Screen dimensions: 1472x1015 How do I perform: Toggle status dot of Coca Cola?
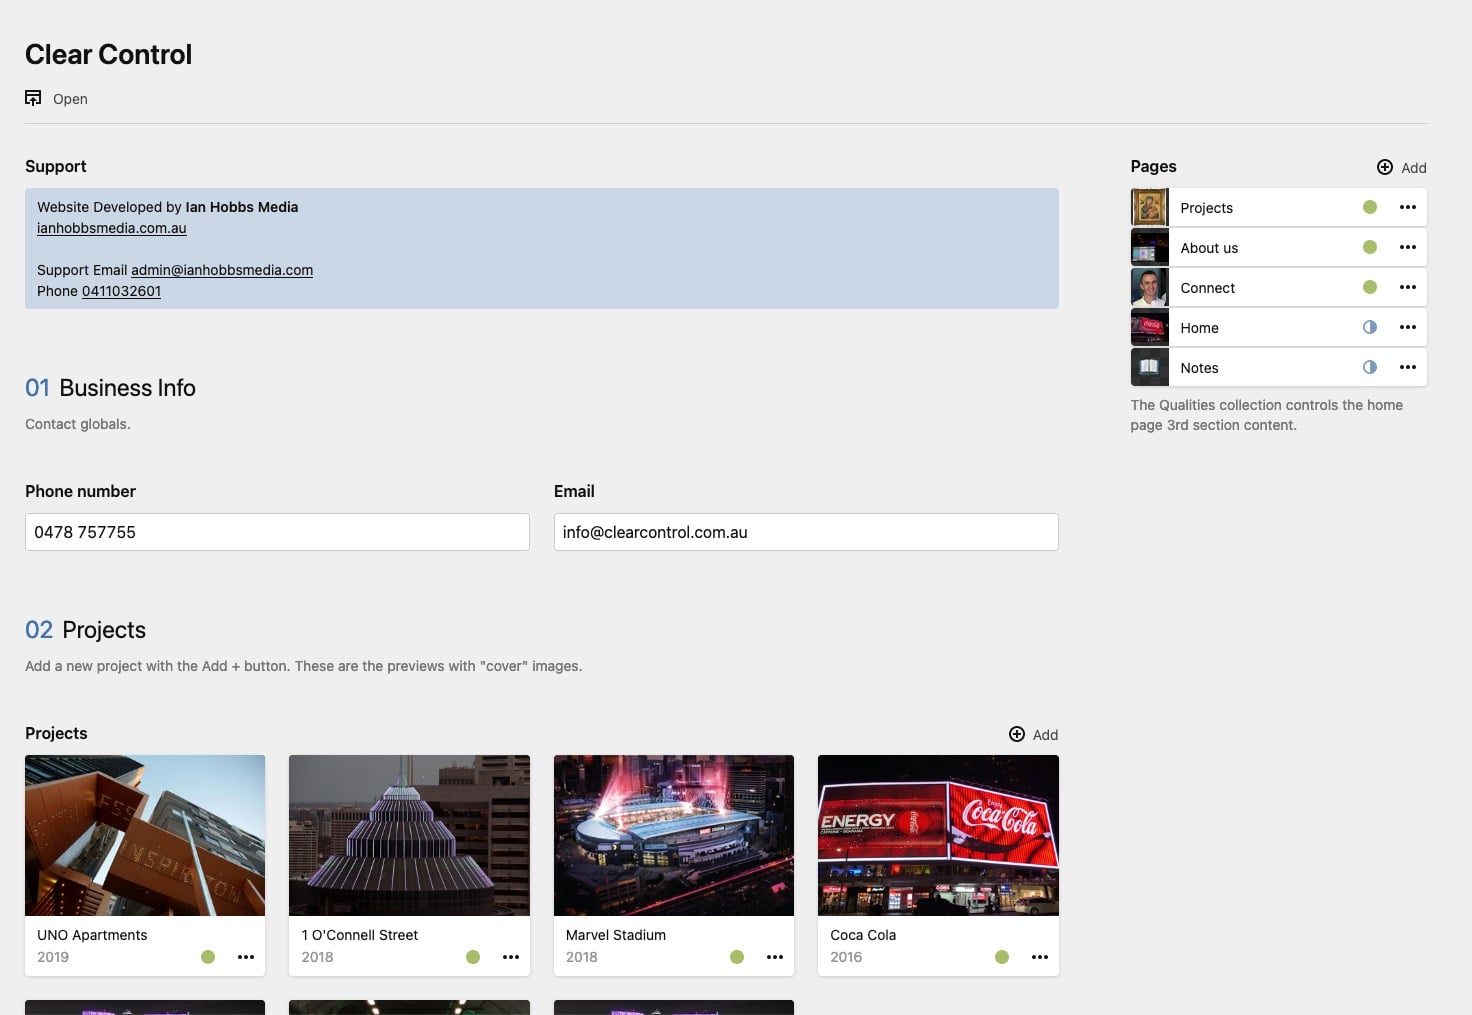coord(1002,957)
